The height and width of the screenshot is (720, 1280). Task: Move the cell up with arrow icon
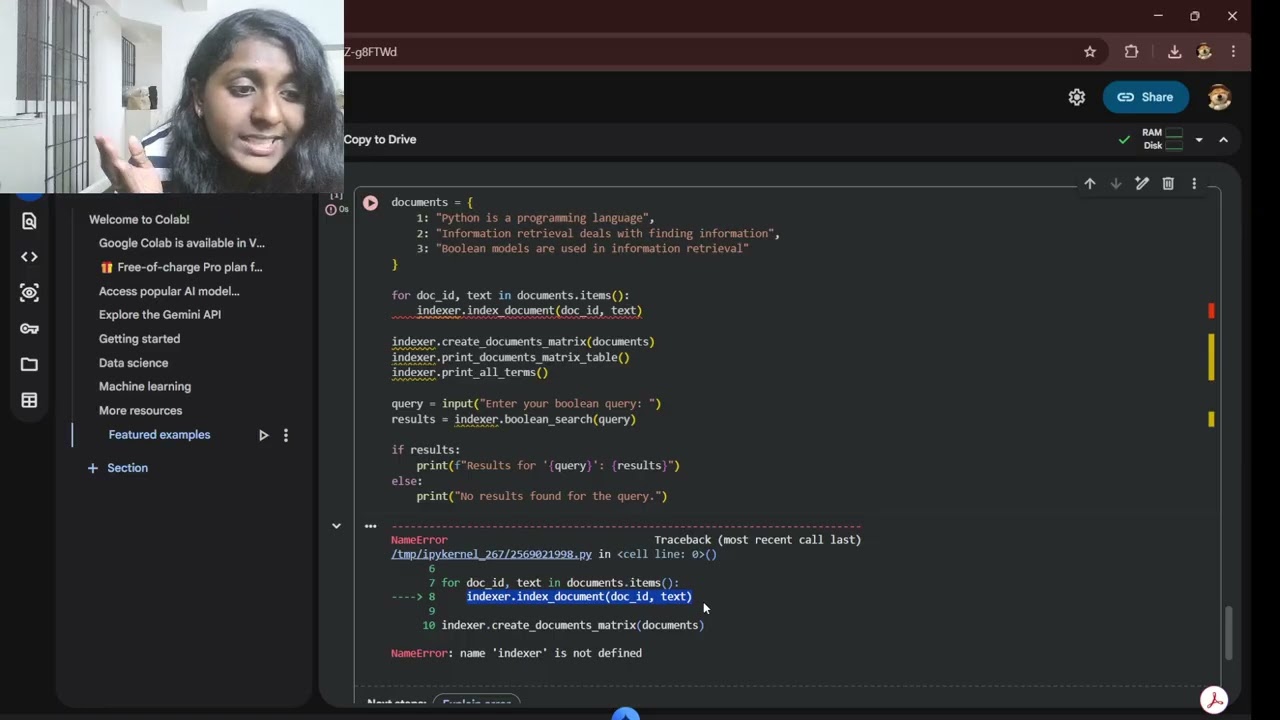pyautogui.click(x=1090, y=184)
